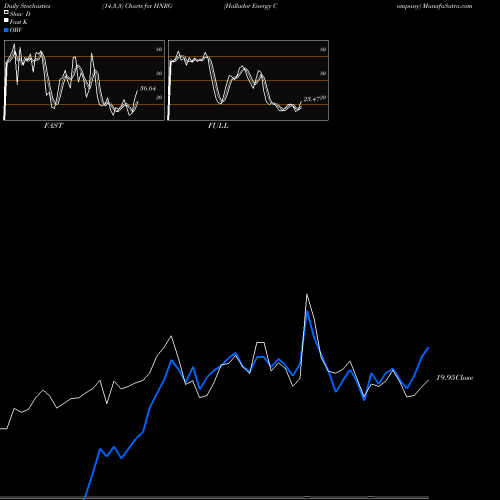Click the FAST chart label
Viewport: 500px width, 500px height.
[53, 126]
